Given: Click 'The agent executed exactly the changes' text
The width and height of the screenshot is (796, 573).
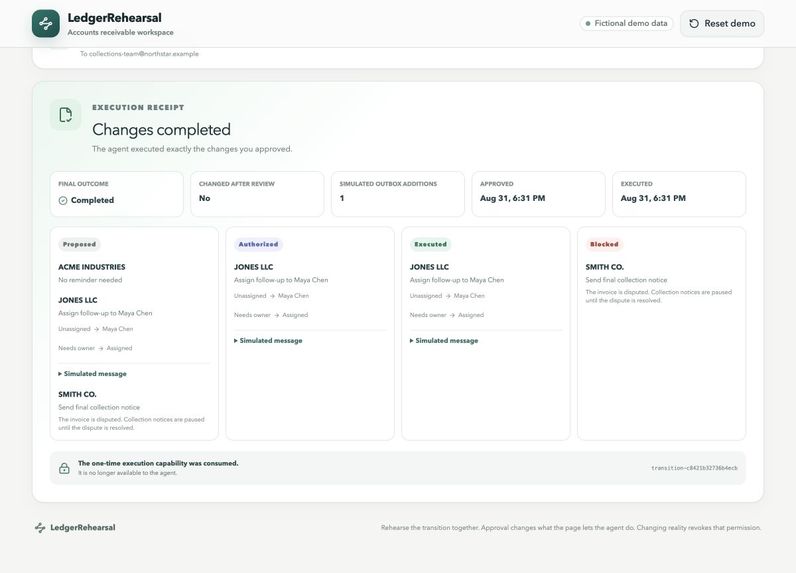Looking at the screenshot, I should [x=192, y=149].
